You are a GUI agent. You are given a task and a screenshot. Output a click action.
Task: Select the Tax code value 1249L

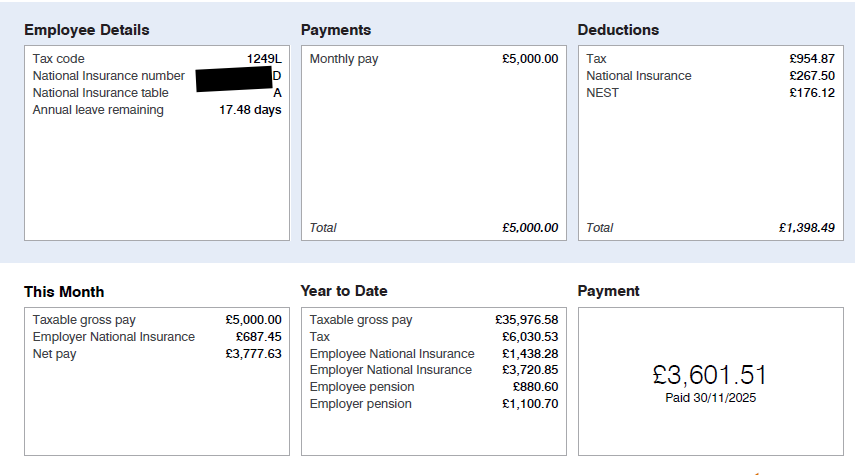coord(264,59)
